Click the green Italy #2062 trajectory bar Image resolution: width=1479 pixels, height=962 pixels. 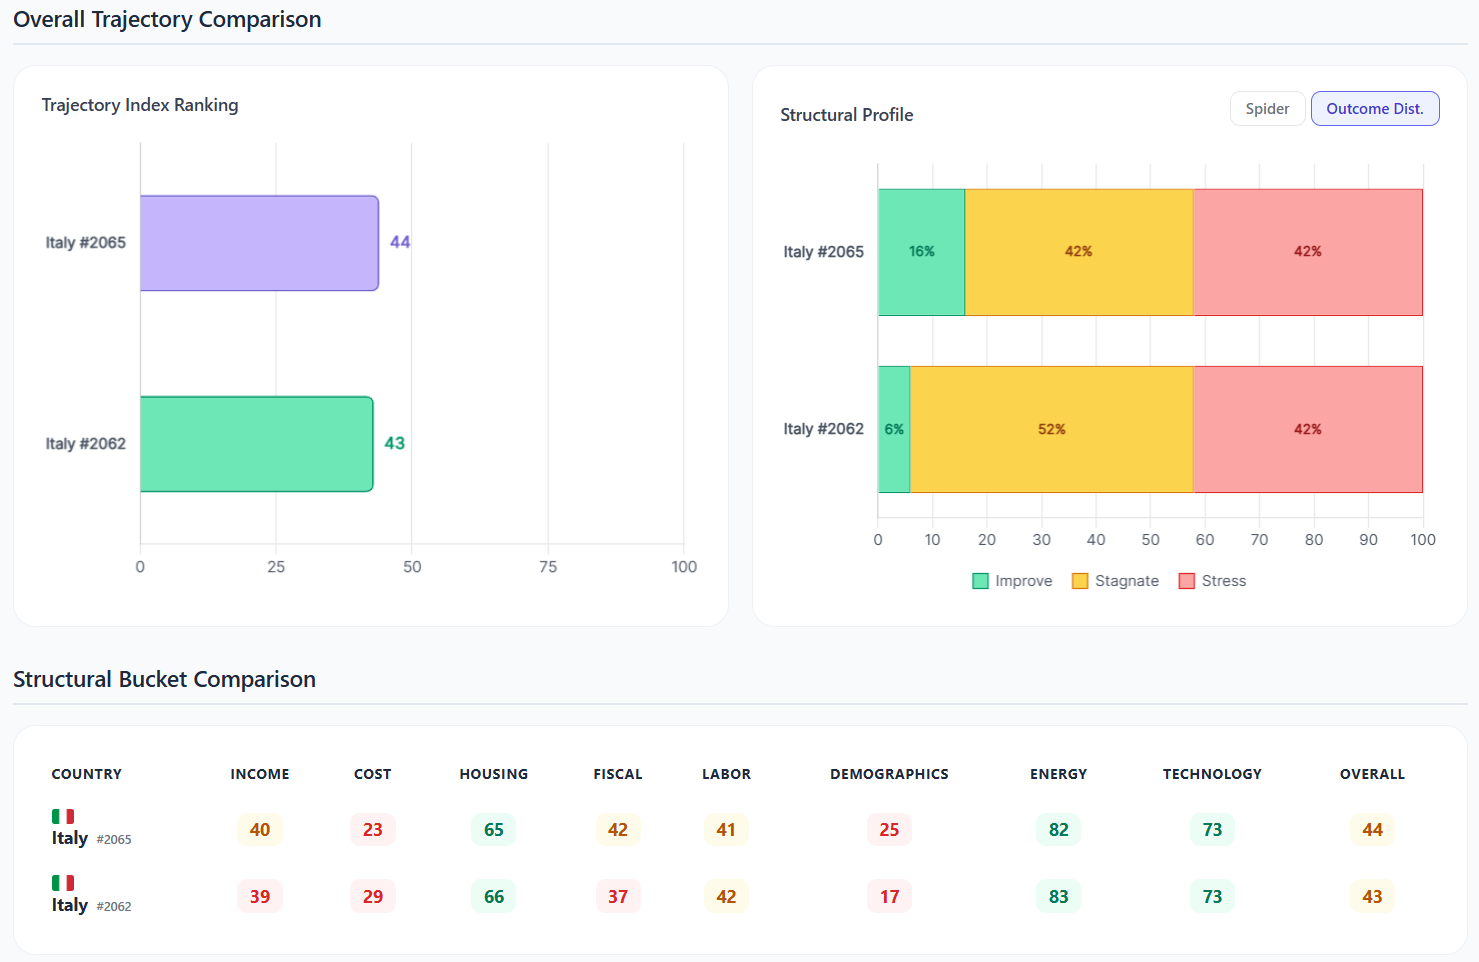(x=256, y=444)
